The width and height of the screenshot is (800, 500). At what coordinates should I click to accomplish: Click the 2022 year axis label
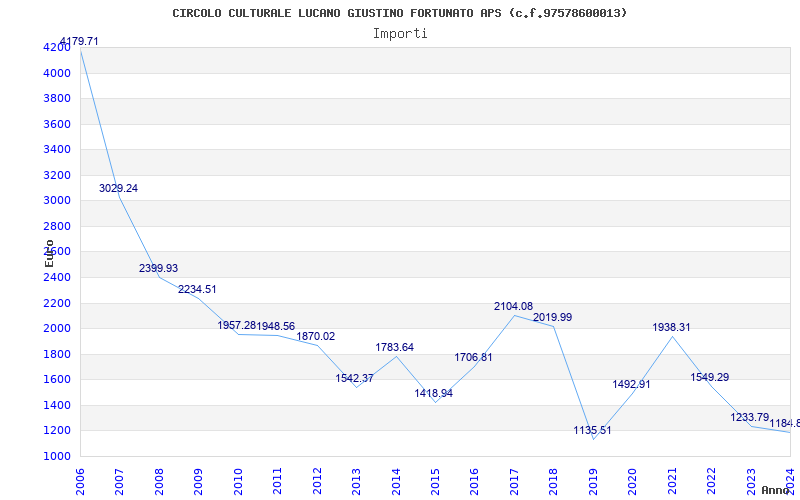pyautogui.click(x=712, y=481)
